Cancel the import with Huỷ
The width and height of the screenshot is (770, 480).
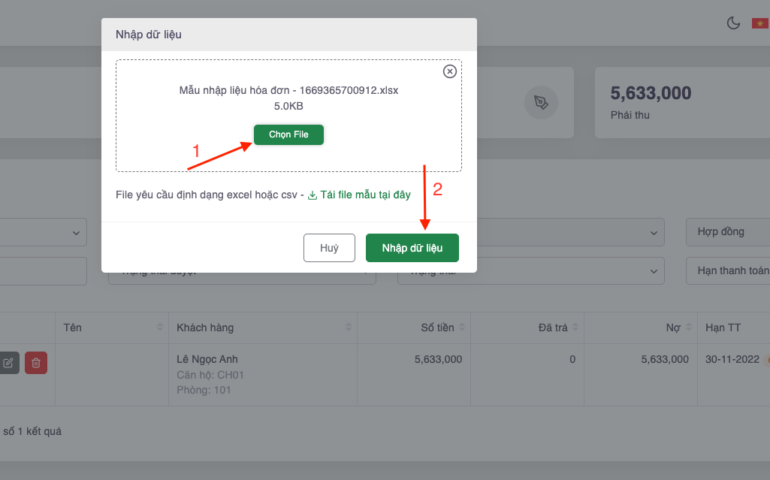tap(329, 248)
